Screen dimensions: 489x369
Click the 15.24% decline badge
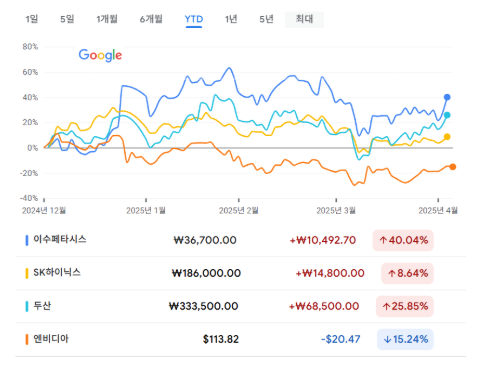[x=405, y=339]
